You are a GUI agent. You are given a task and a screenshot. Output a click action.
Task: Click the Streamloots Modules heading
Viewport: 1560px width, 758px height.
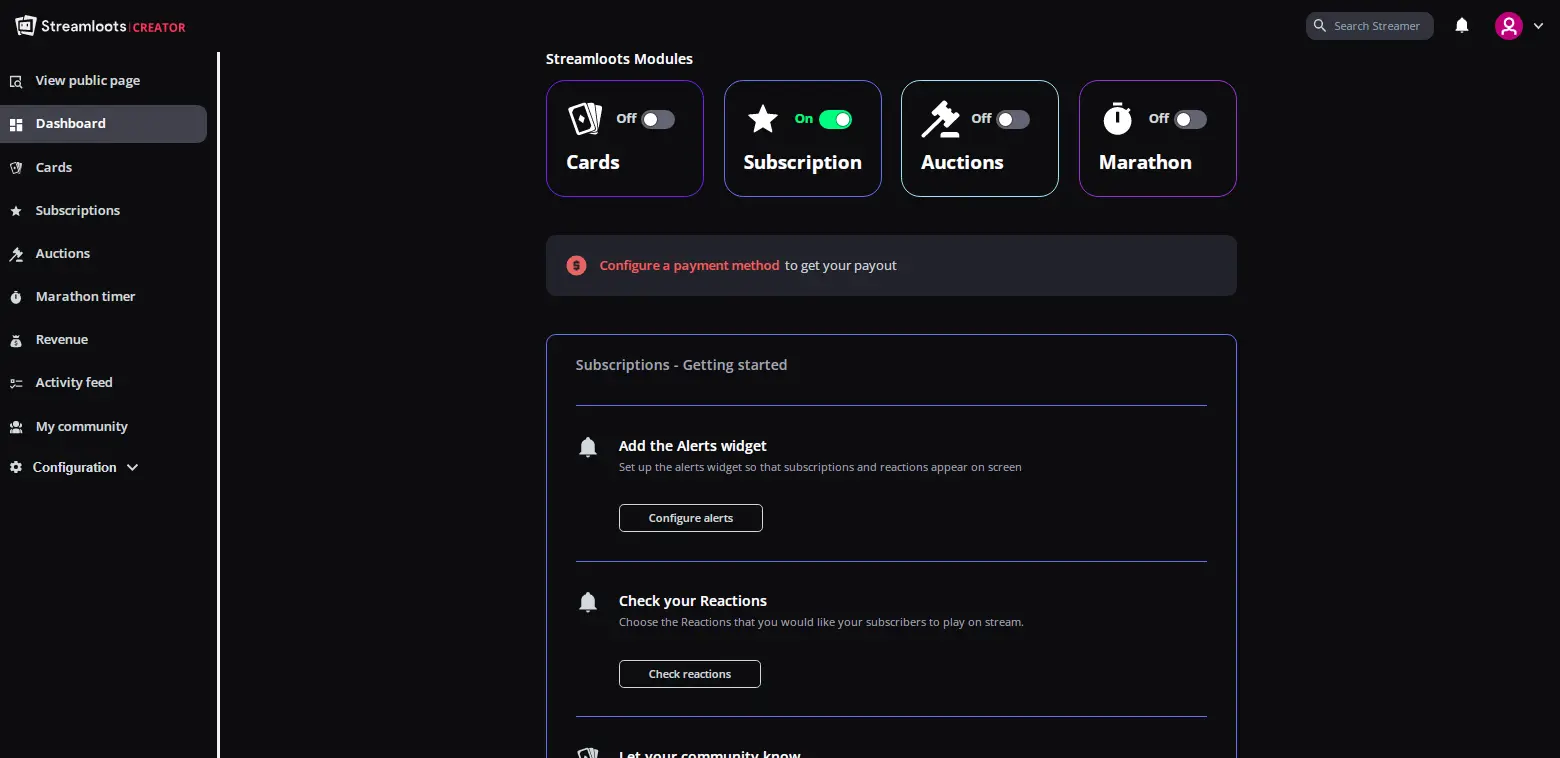(x=619, y=59)
